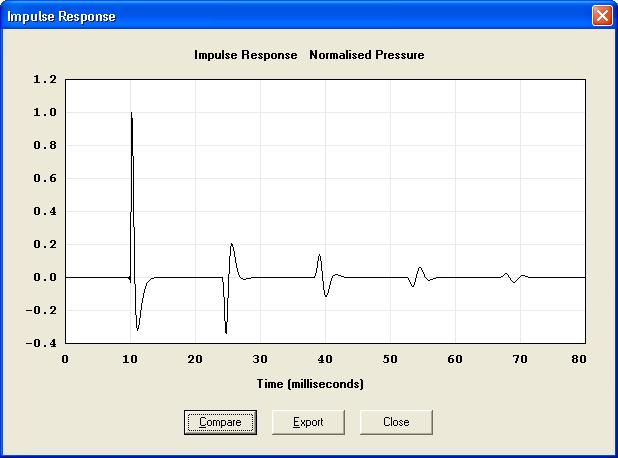Click the reflection peak near 39 ms
The width and height of the screenshot is (618, 458).
tap(319, 255)
